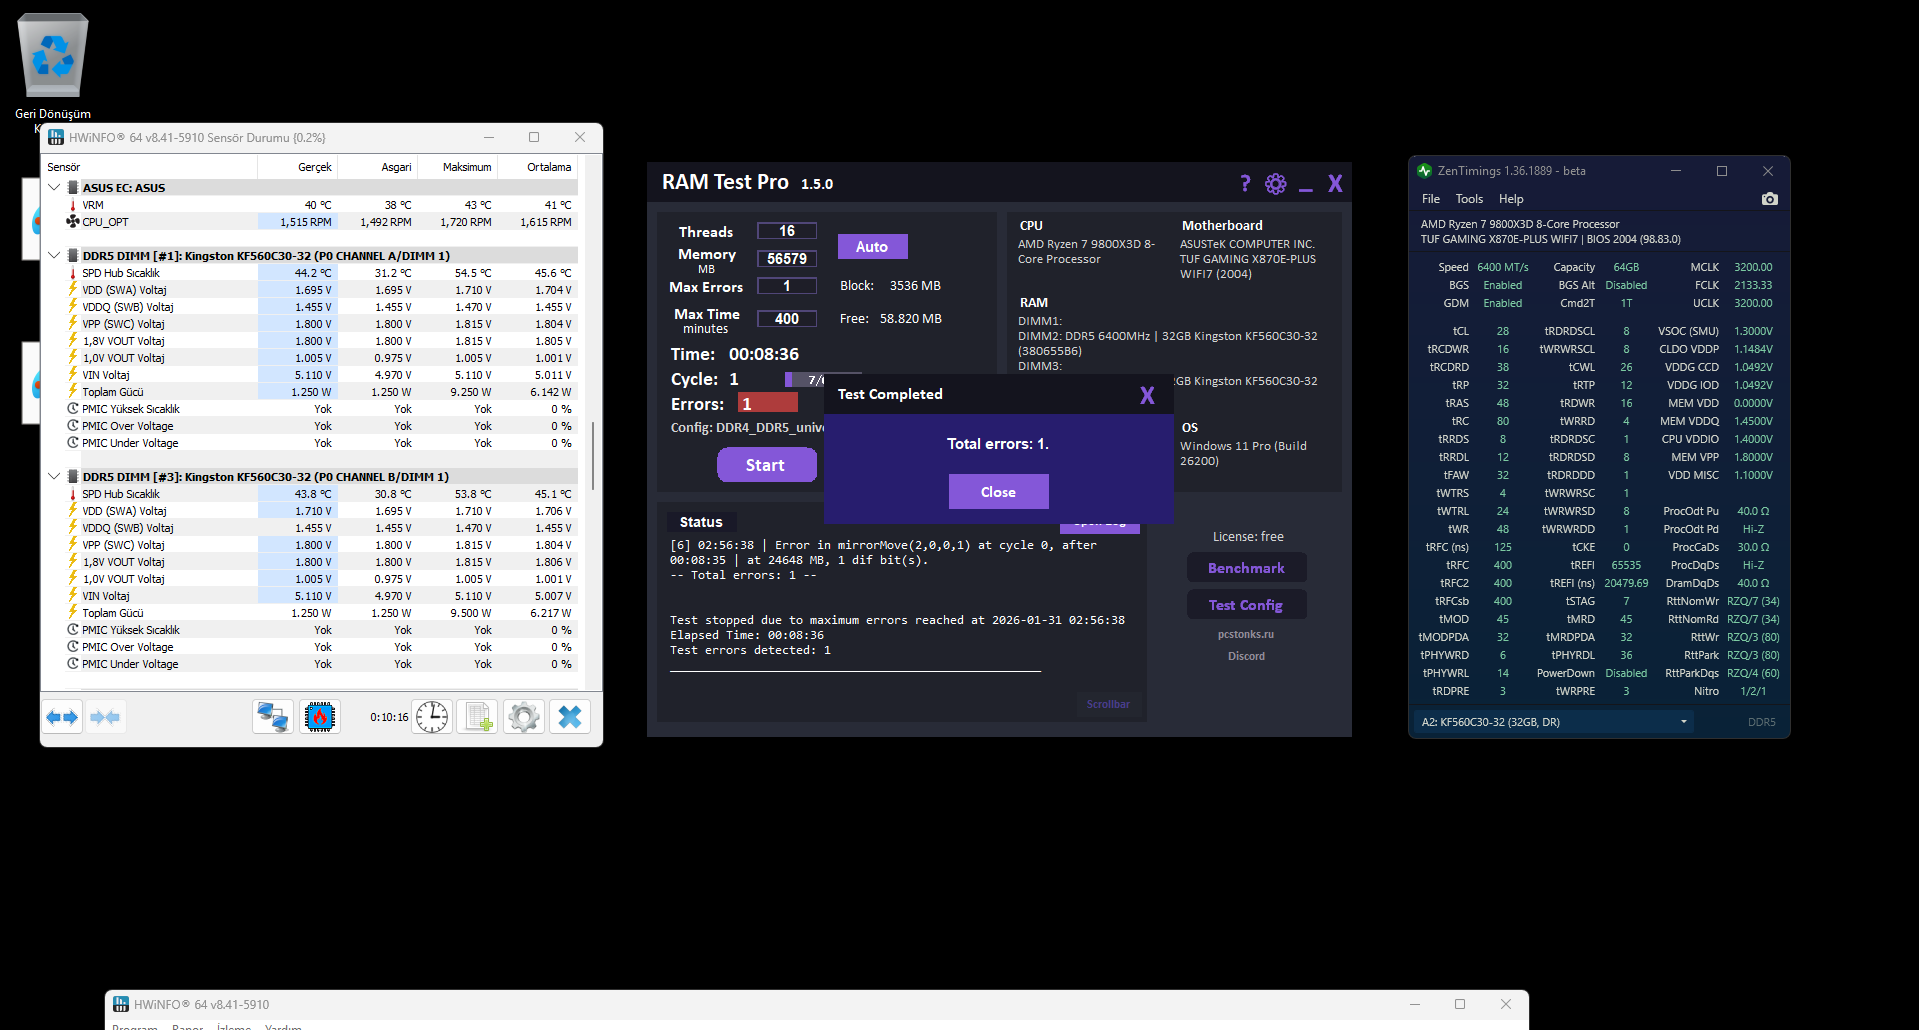Select 'VDD (SWA) Voltaj' row showing 1.695 V

coord(312,290)
